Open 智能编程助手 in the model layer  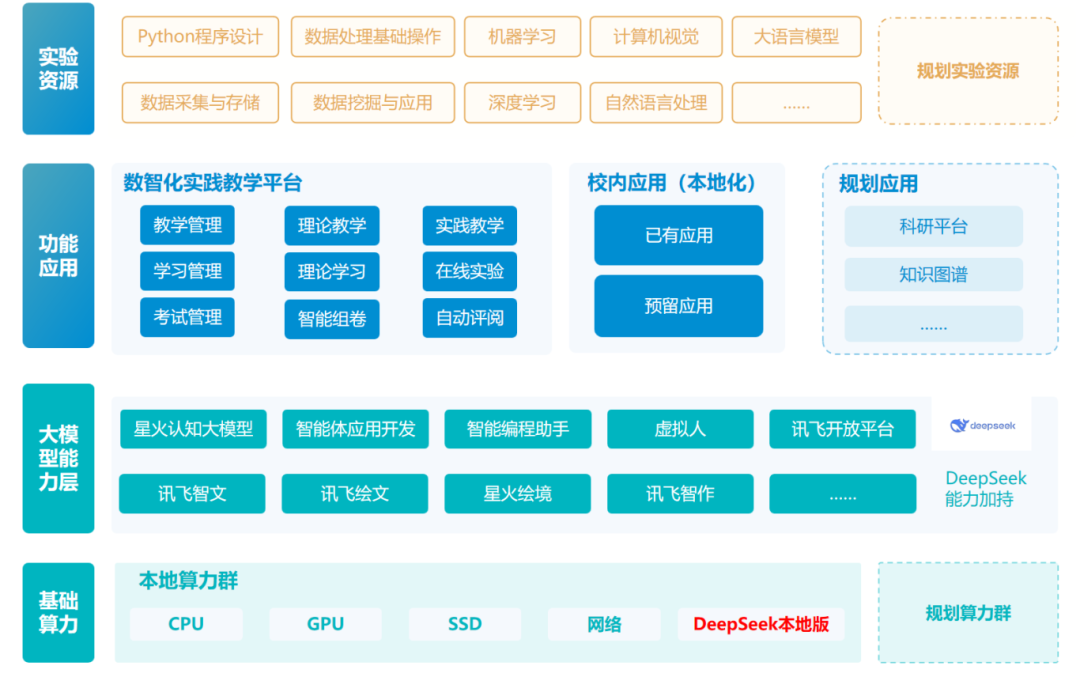pyautogui.click(x=518, y=428)
